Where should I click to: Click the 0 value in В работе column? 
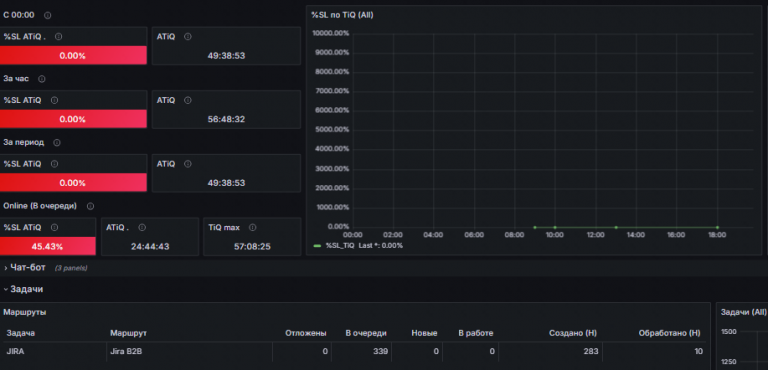tap(492, 351)
